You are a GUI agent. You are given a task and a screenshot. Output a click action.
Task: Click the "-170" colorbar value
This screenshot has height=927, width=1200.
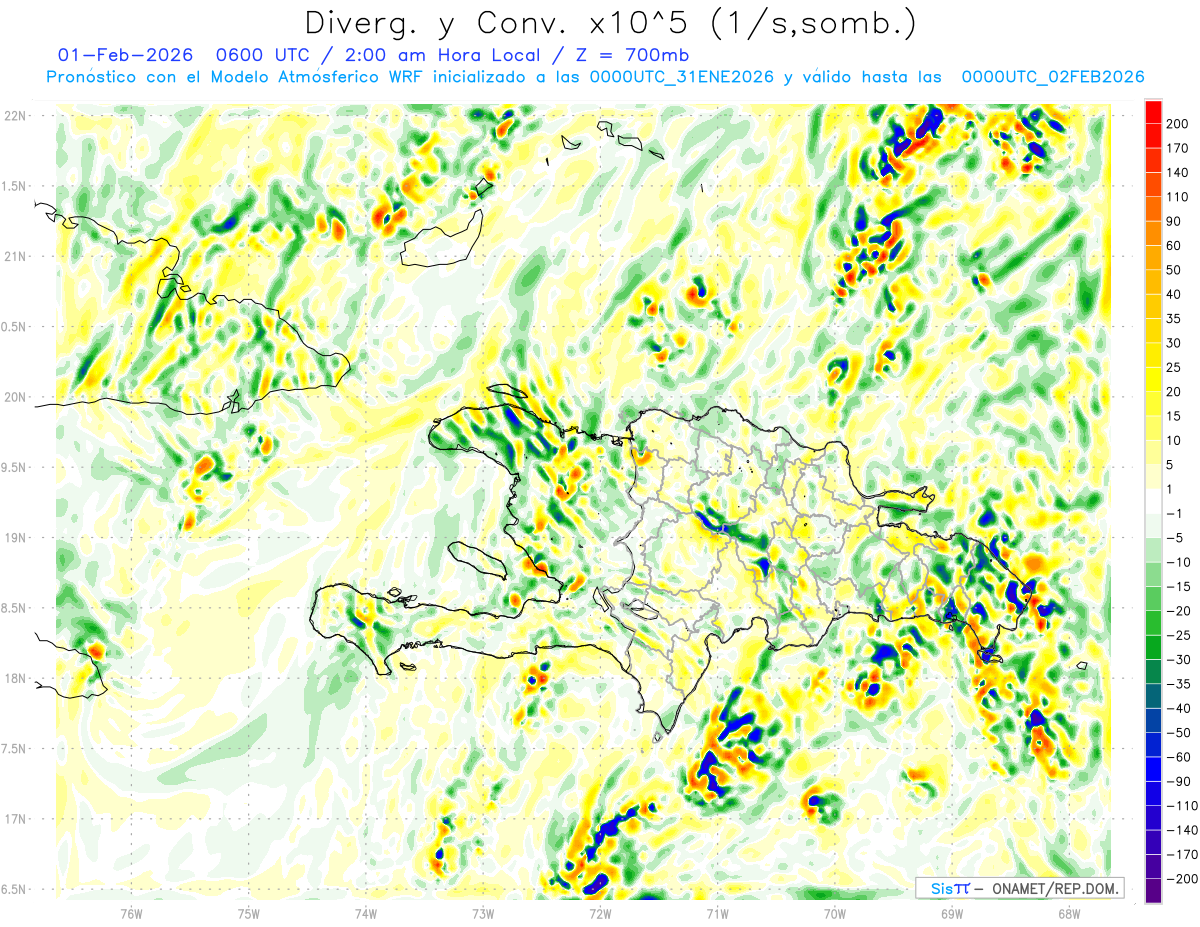(1184, 854)
